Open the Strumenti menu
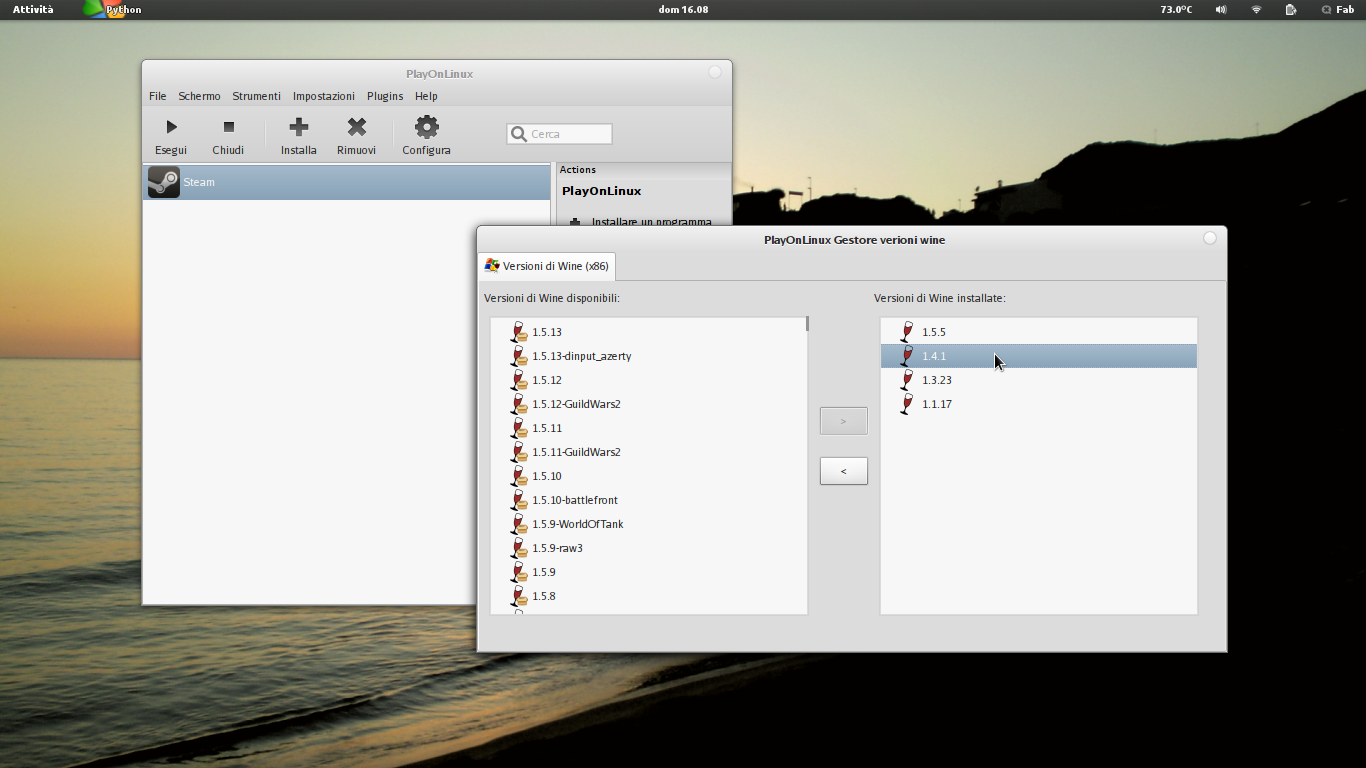This screenshot has width=1366, height=768. pos(257,96)
